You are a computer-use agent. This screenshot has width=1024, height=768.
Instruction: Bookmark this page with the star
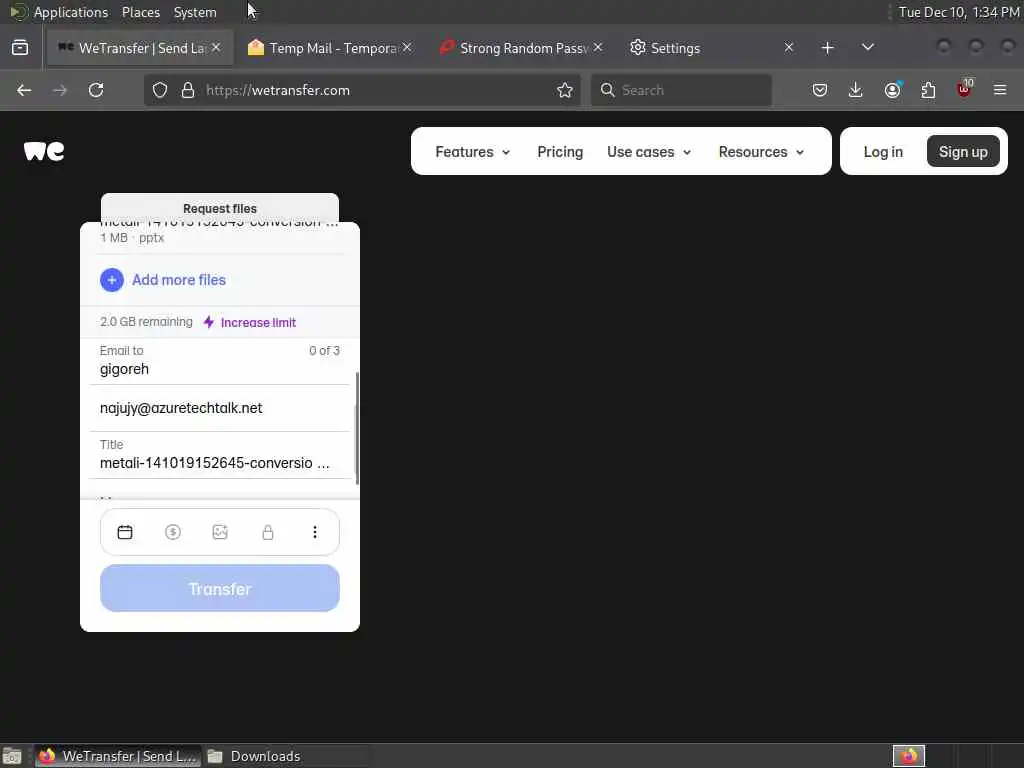(x=565, y=90)
